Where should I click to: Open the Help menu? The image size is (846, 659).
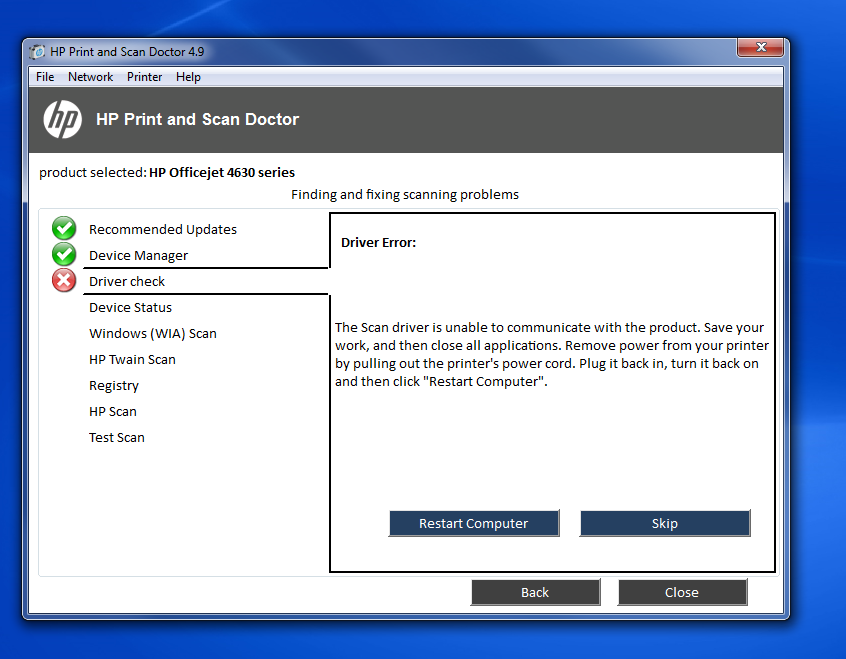(x=188, y=77)
